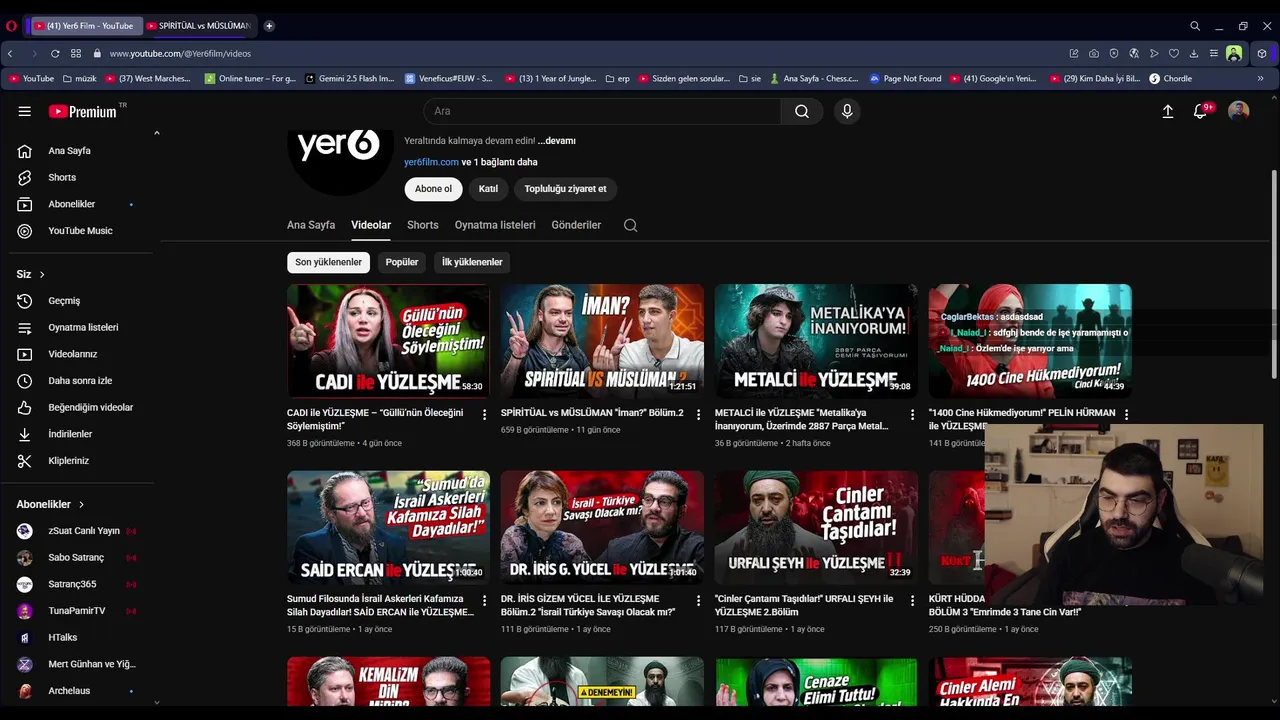
Task: Start voice search with the microphone
Action: 847,111
